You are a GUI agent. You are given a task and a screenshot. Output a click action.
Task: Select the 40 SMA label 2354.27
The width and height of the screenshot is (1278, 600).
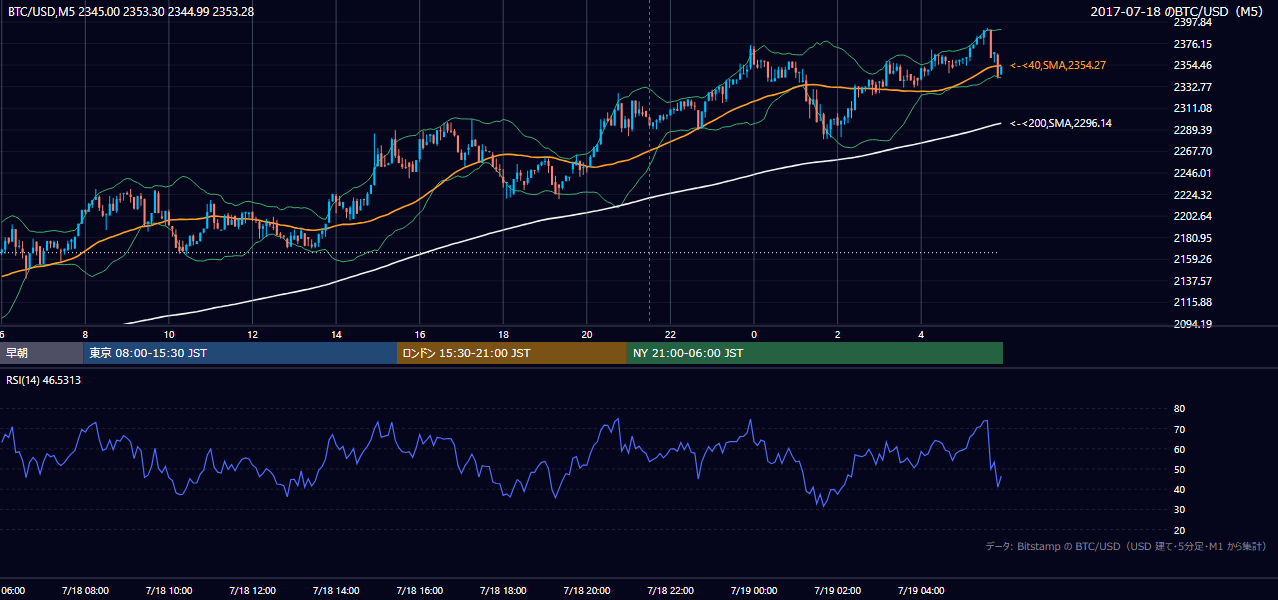[1057, 65]
